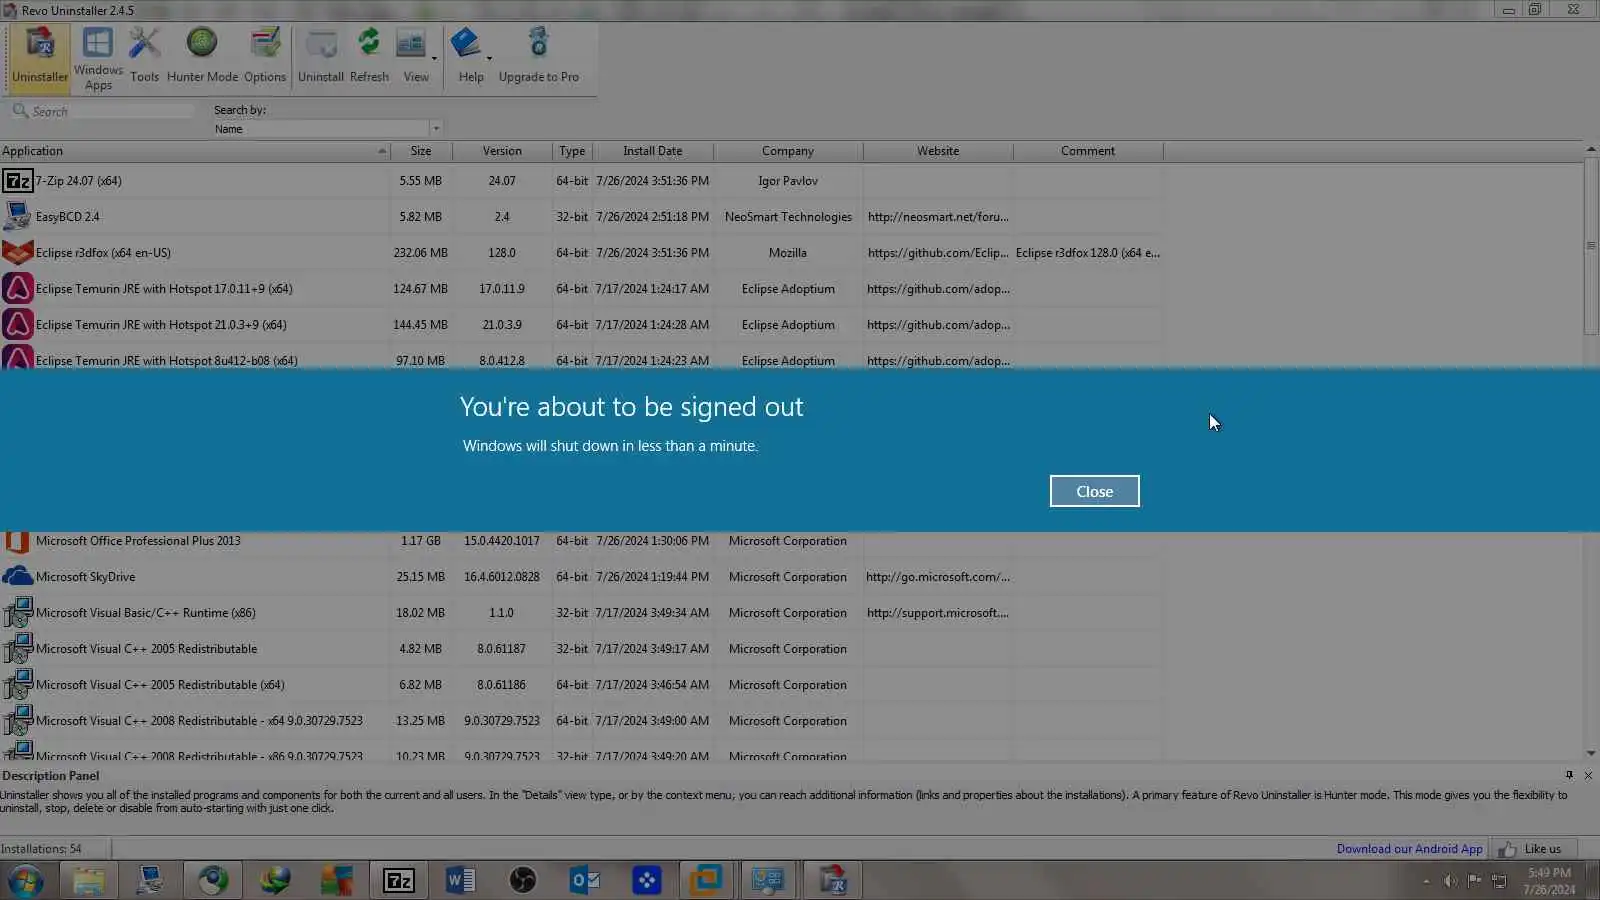
Task: Activate Hunter Mode
Action: pos(202,58)
